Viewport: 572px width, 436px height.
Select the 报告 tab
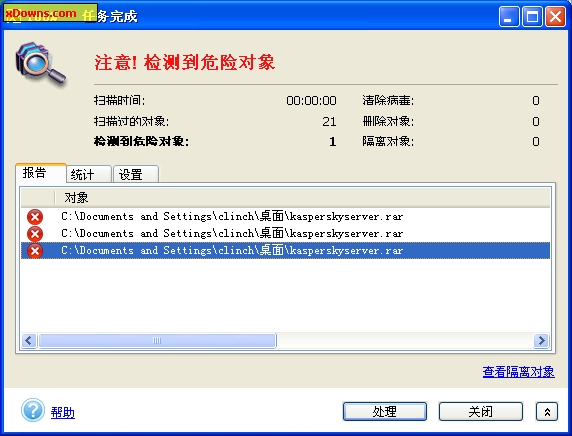(41, 173)
